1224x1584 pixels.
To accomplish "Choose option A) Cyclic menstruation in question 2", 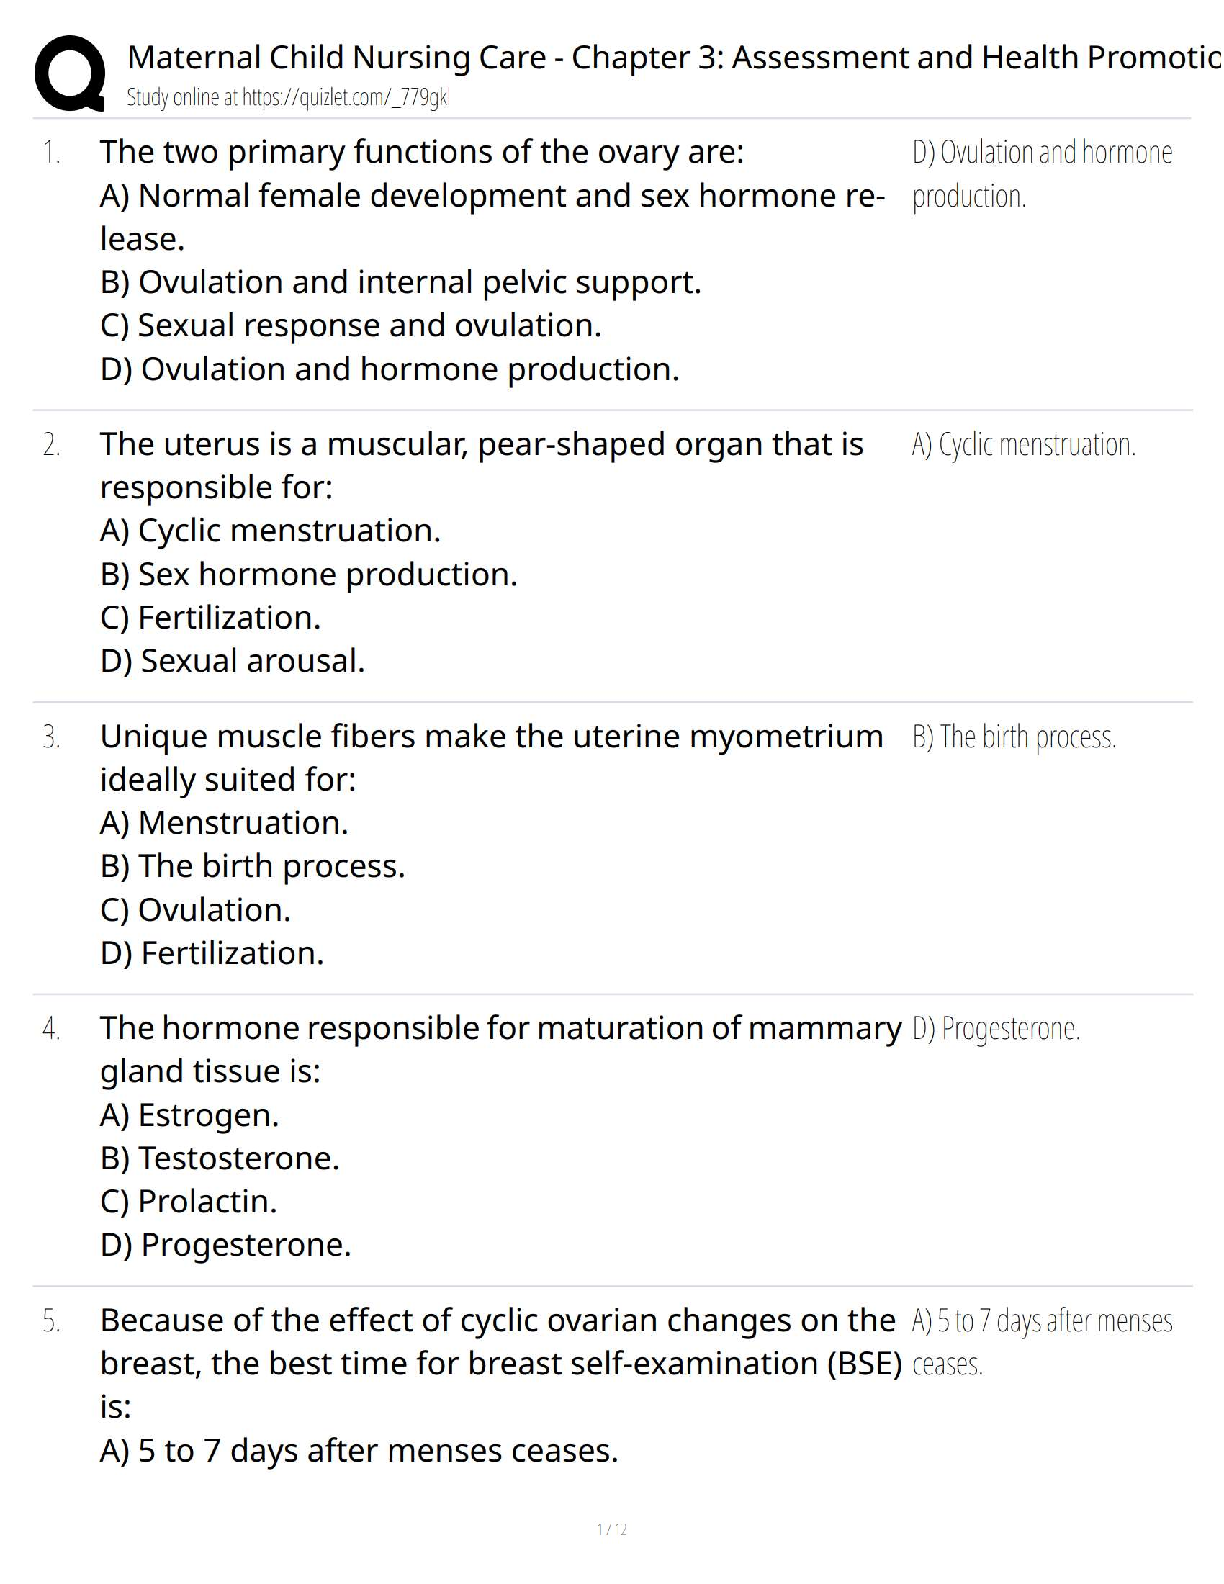I will 270,531.
